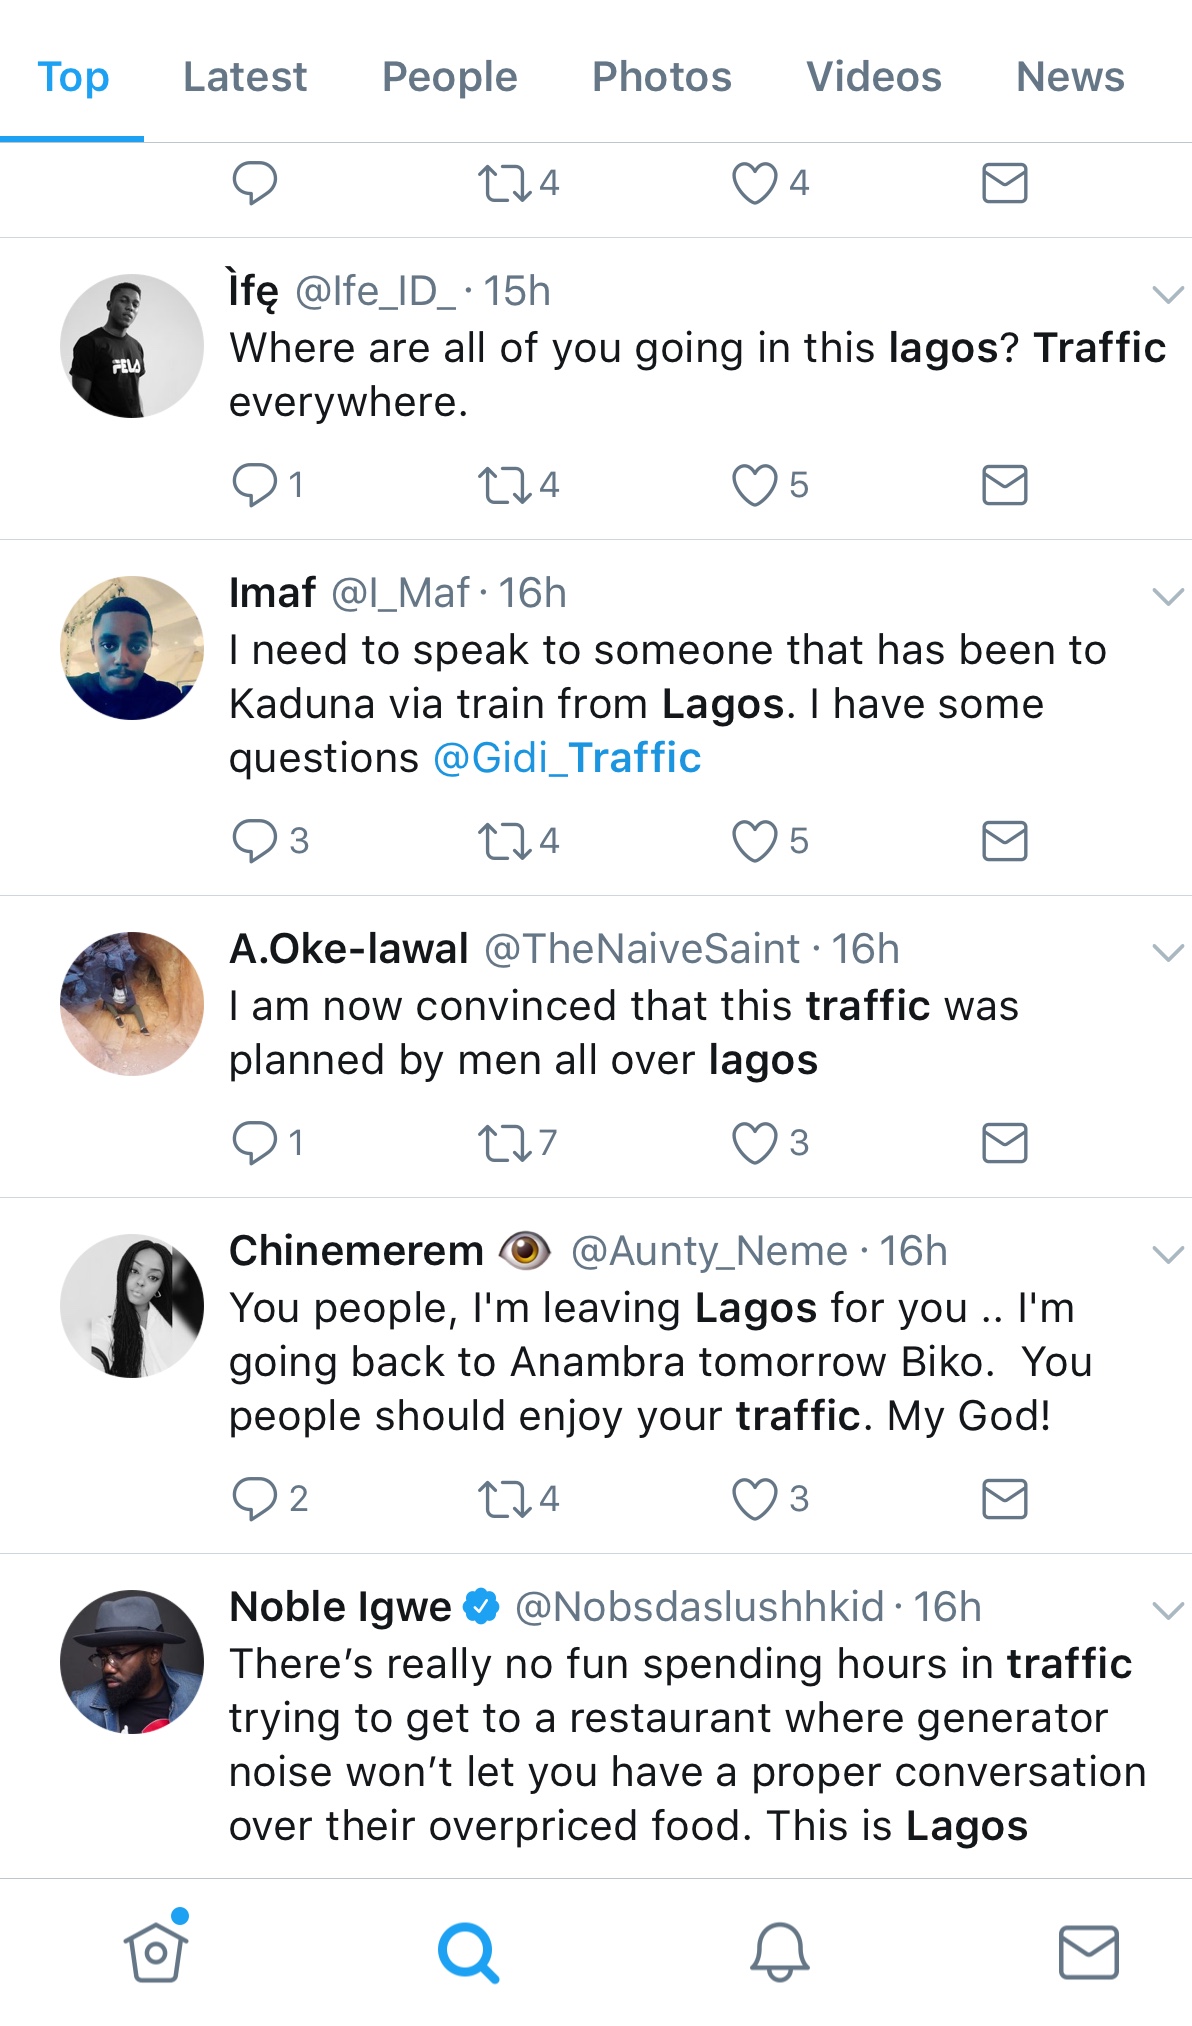1192x2026 pixels.
Task: Open Chinemerem's avatar photo
Action: pyautogui.click(x=132, y=1305)
